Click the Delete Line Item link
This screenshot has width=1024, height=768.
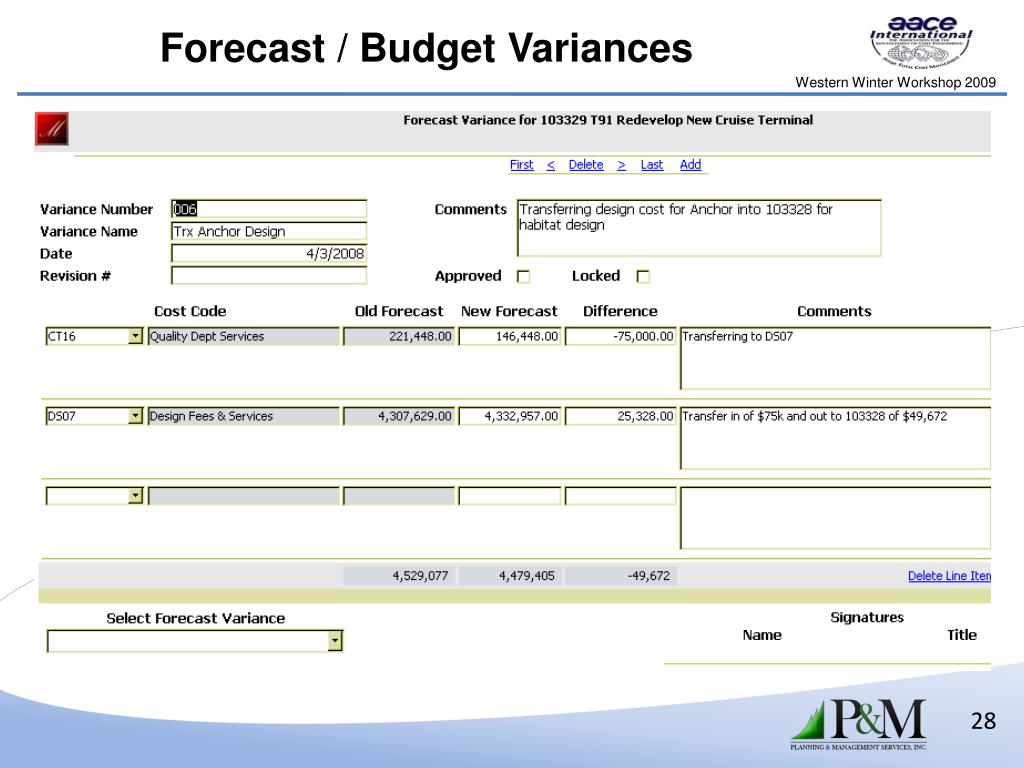coord(949,575)
